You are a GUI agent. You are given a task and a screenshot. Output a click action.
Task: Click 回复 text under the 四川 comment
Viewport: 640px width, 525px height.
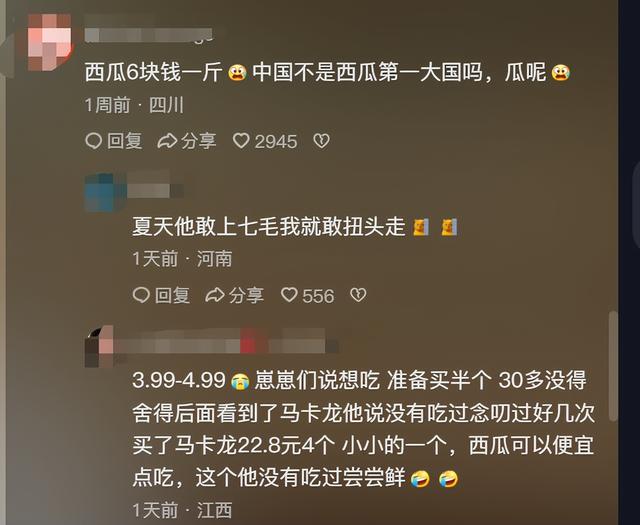(124, 141)
